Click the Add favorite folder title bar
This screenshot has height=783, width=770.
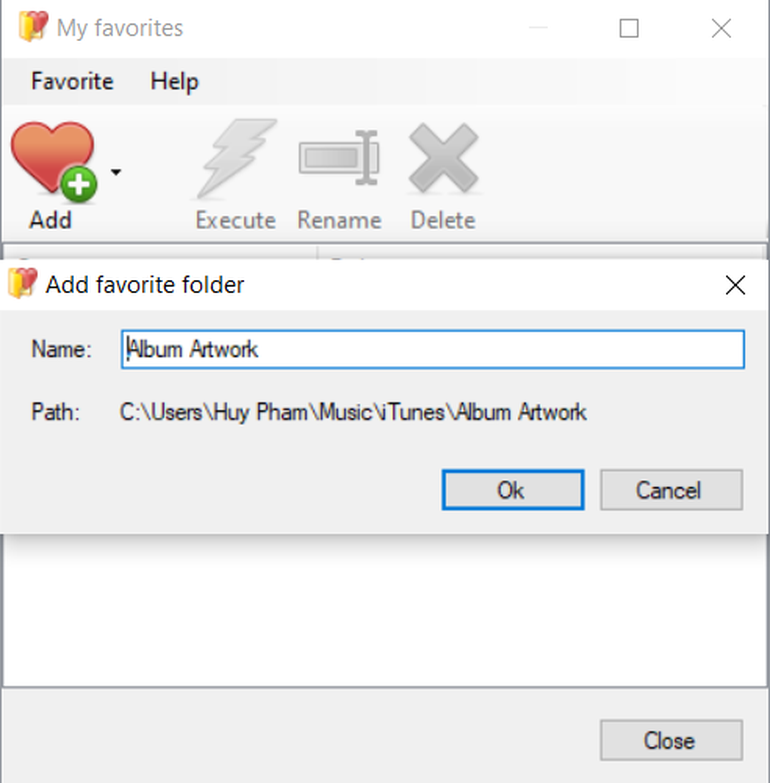(380, 285)
